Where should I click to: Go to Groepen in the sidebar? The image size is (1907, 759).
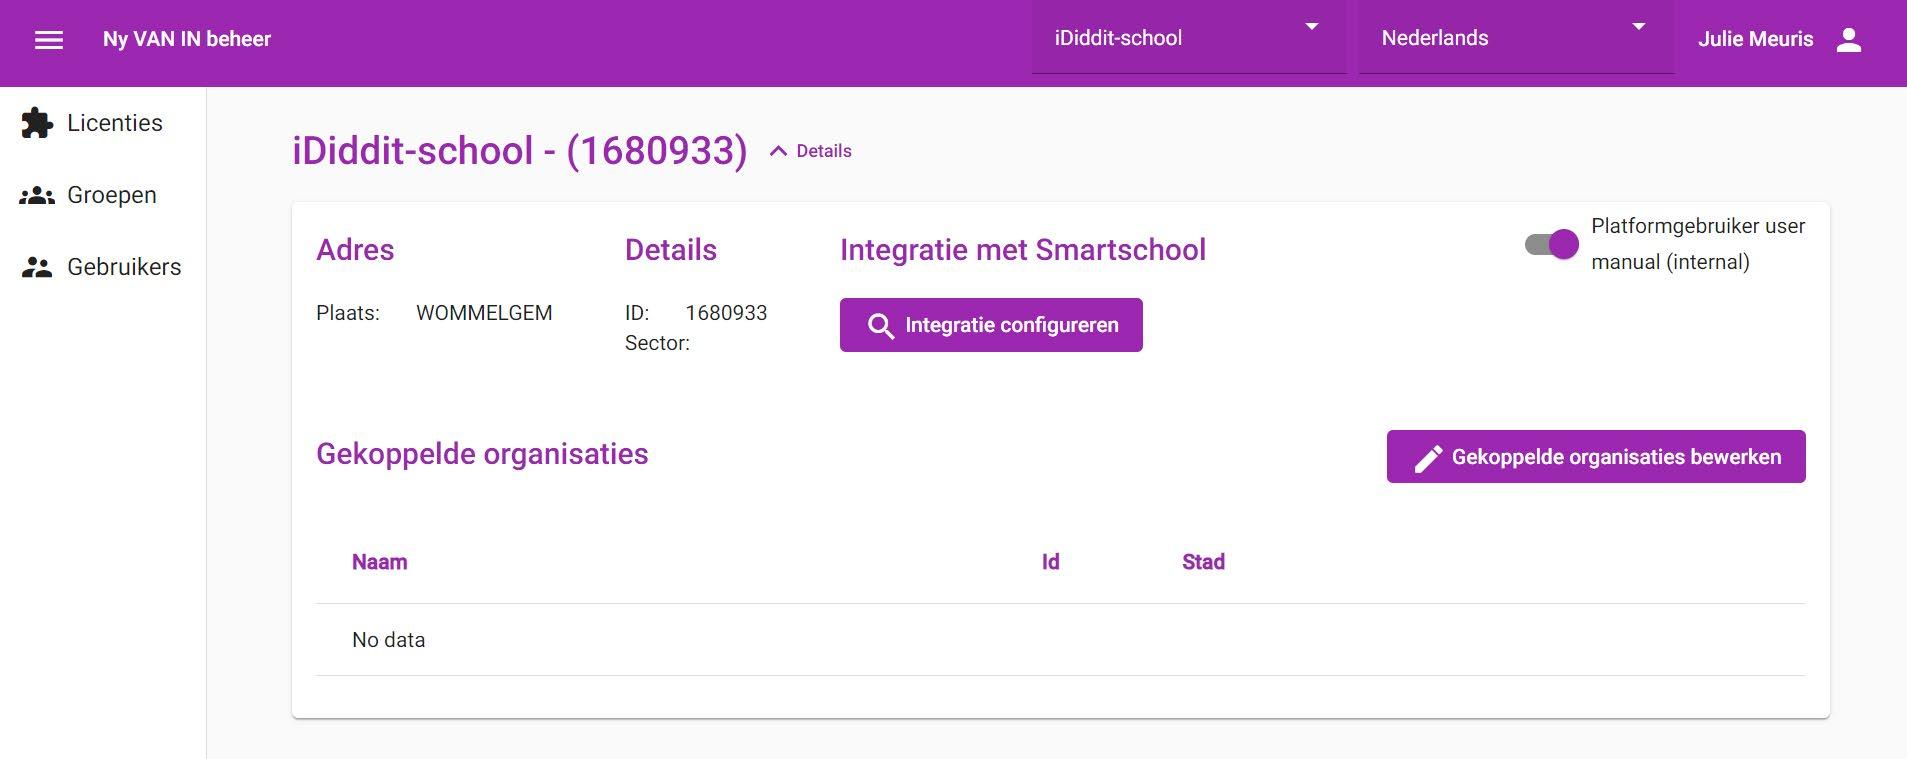103,195
